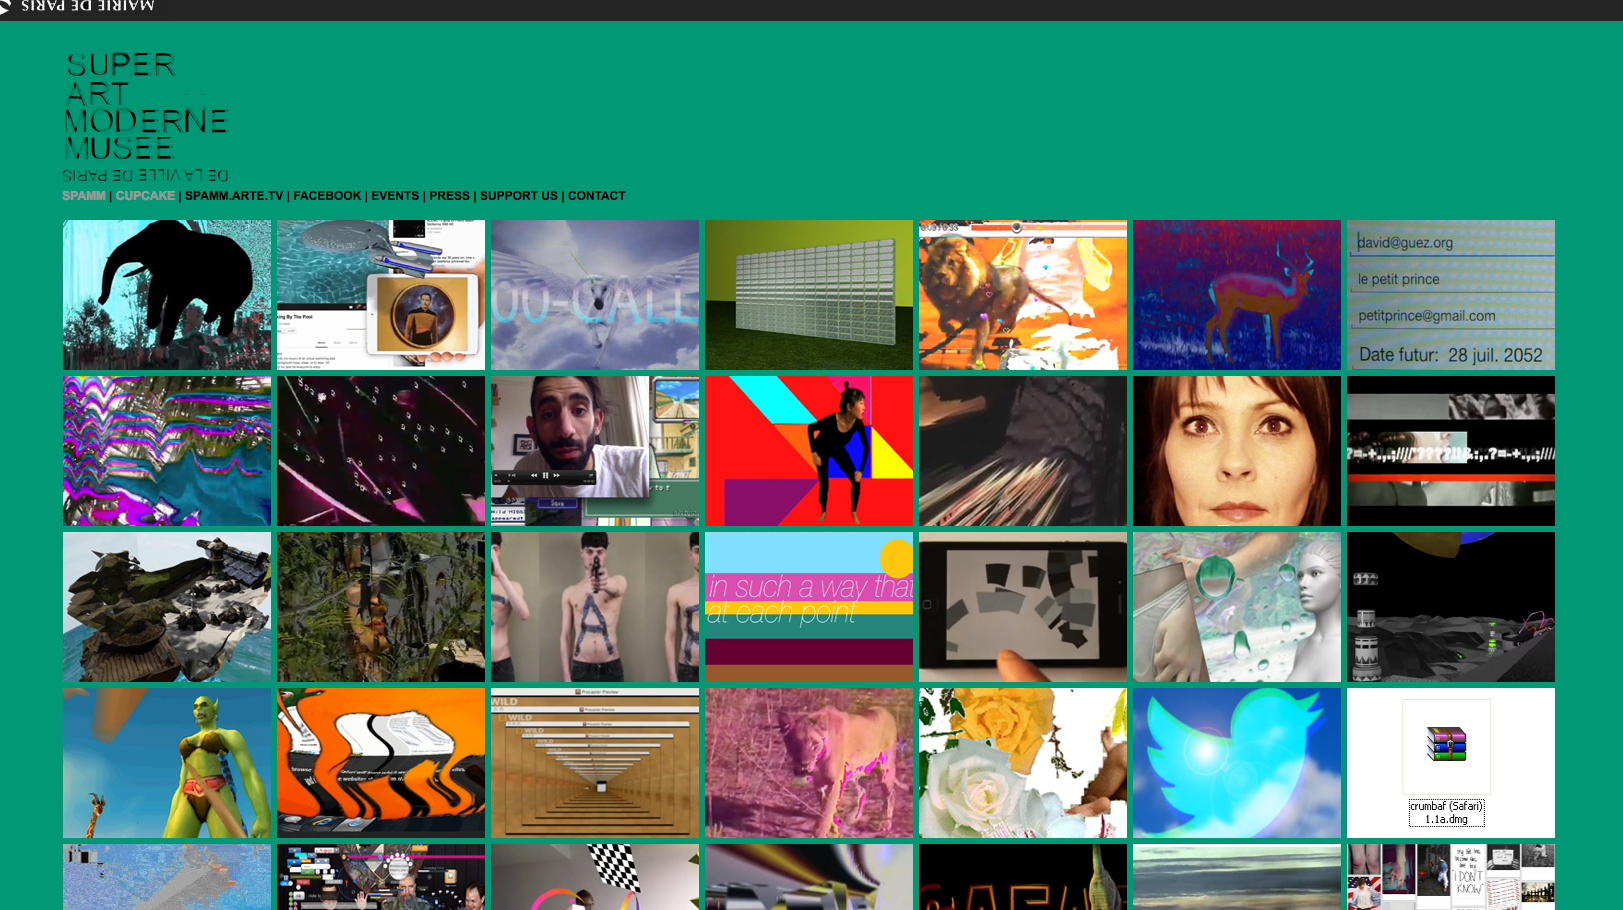This screenshot has height=910, width=1623.
Task: Open the FACEBOOK link
Action: [327, 196]
